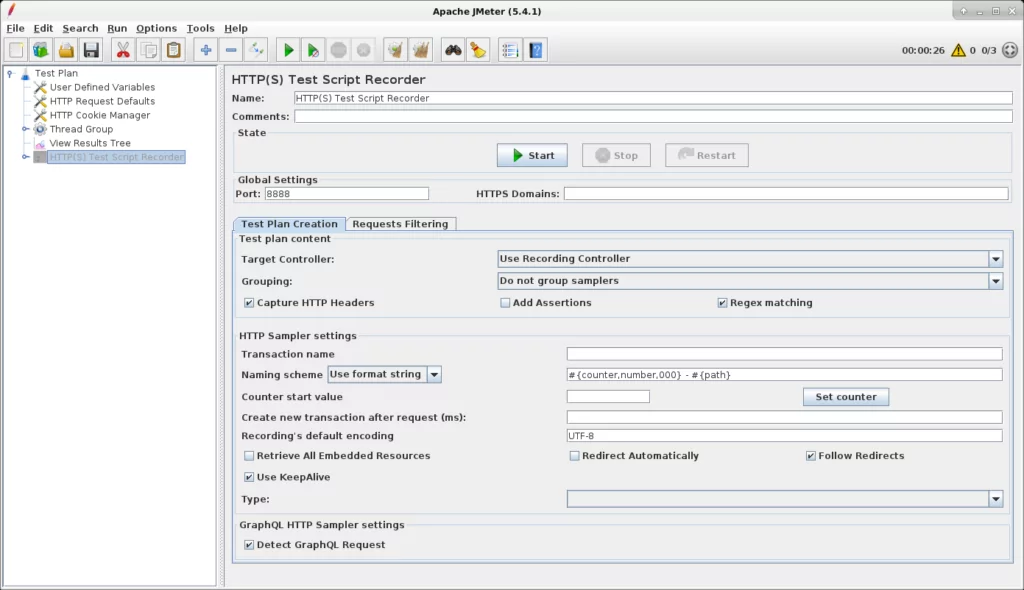Viewport: 1024px width, 590px height.
Task: Click the naming format string field
Action: [x=784, y=375]
